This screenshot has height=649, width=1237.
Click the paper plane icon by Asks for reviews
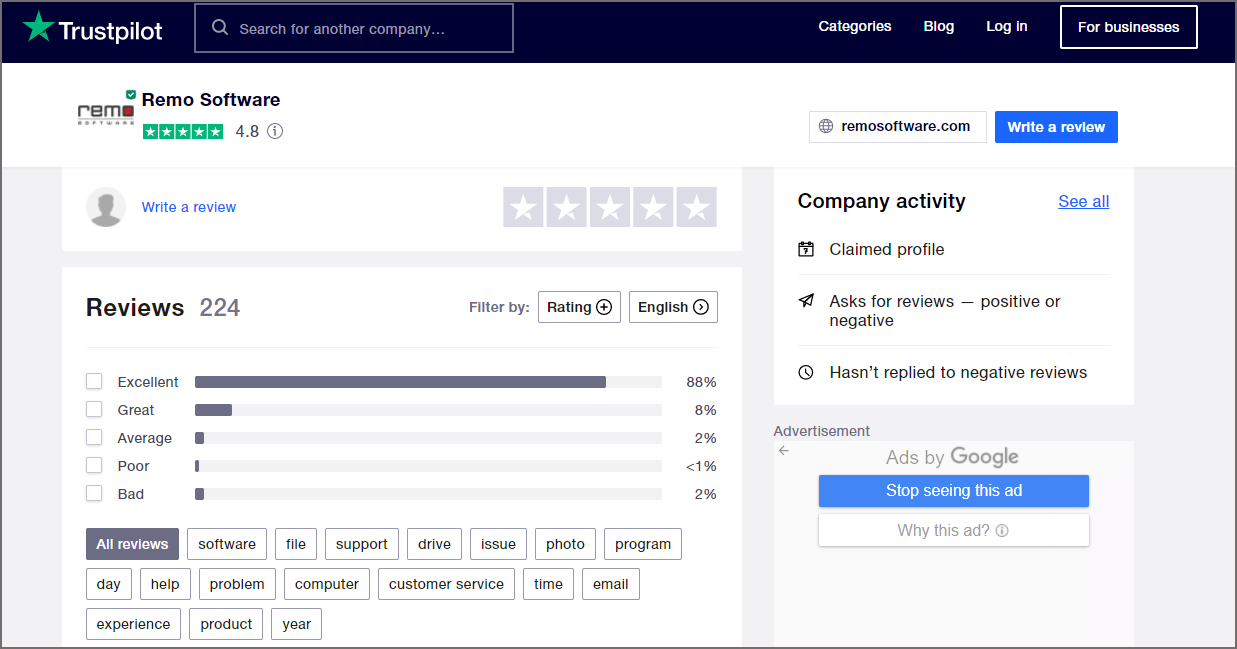tap(806, 301)
